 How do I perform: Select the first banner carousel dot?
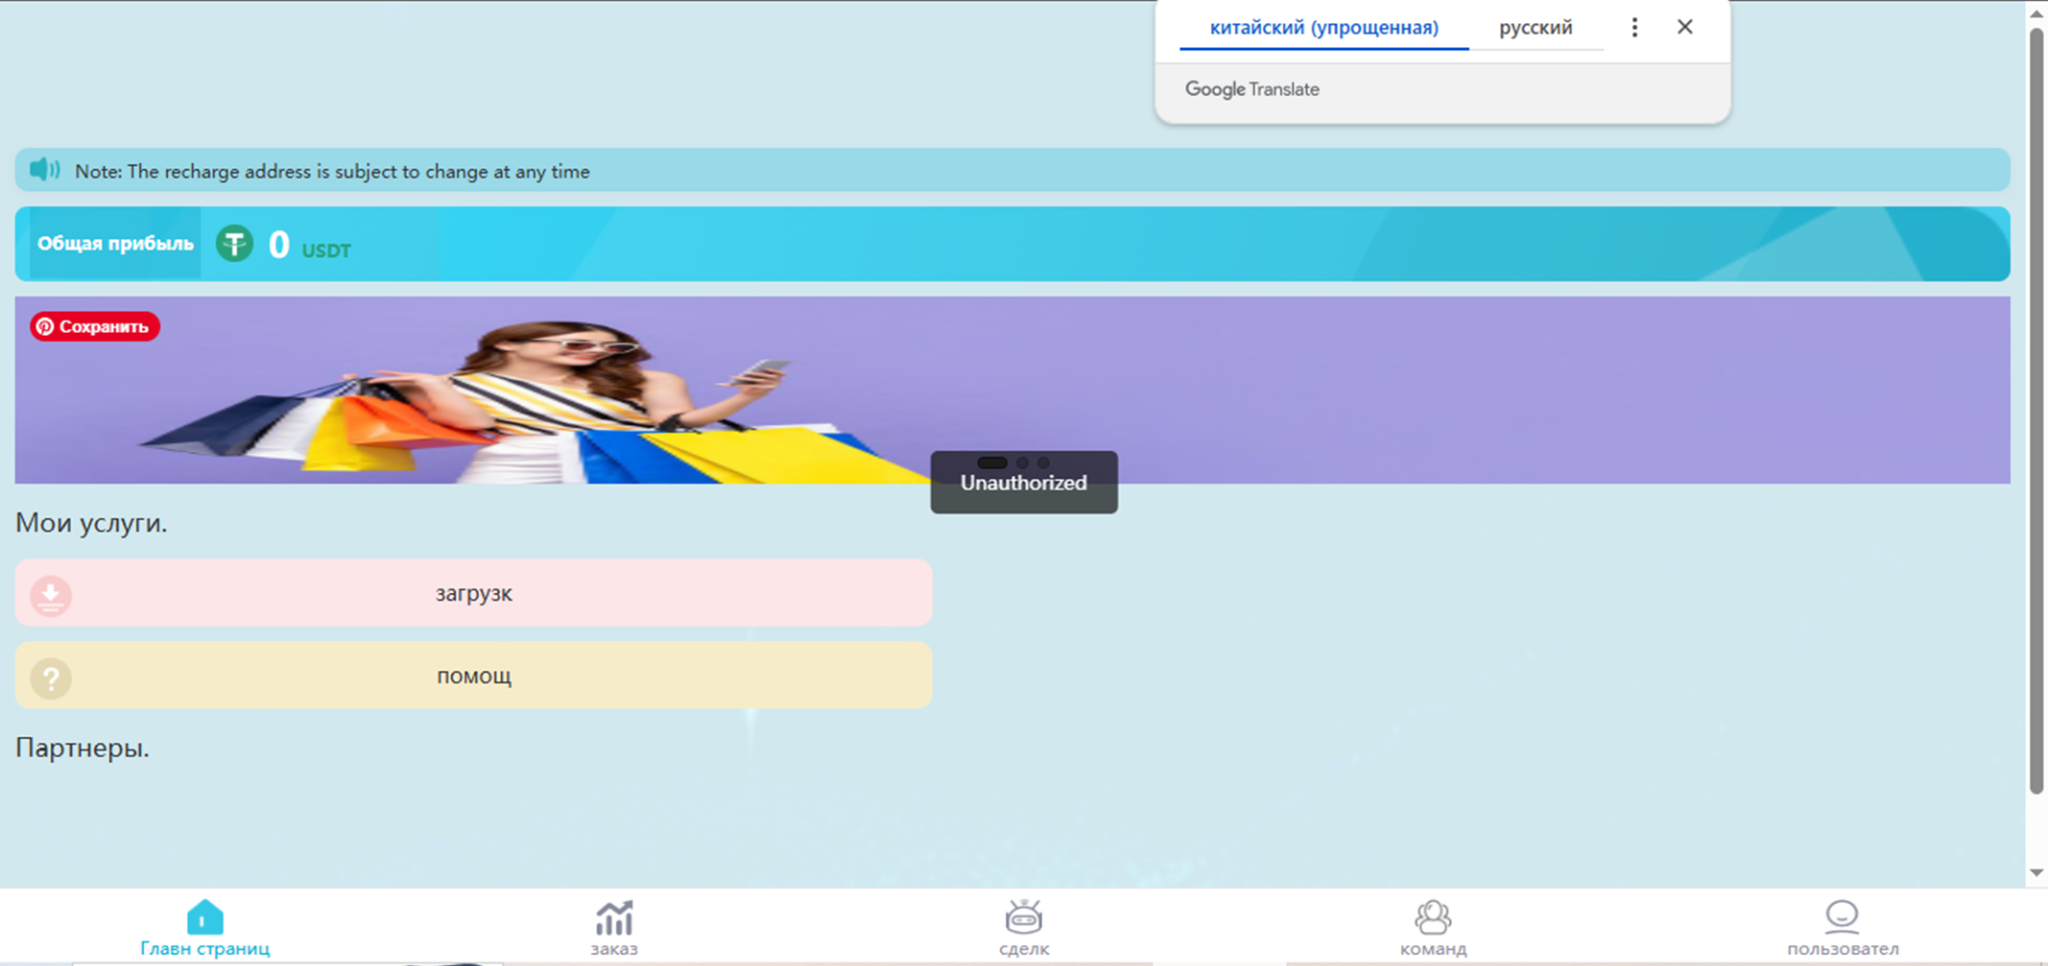[992, 463]
